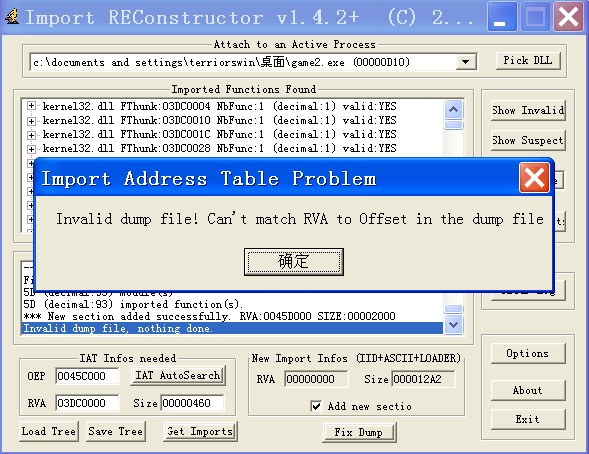Focus New Import Infos Size field 000012A2
Viewport: 589px width, 454px height.
coord(423,379)
